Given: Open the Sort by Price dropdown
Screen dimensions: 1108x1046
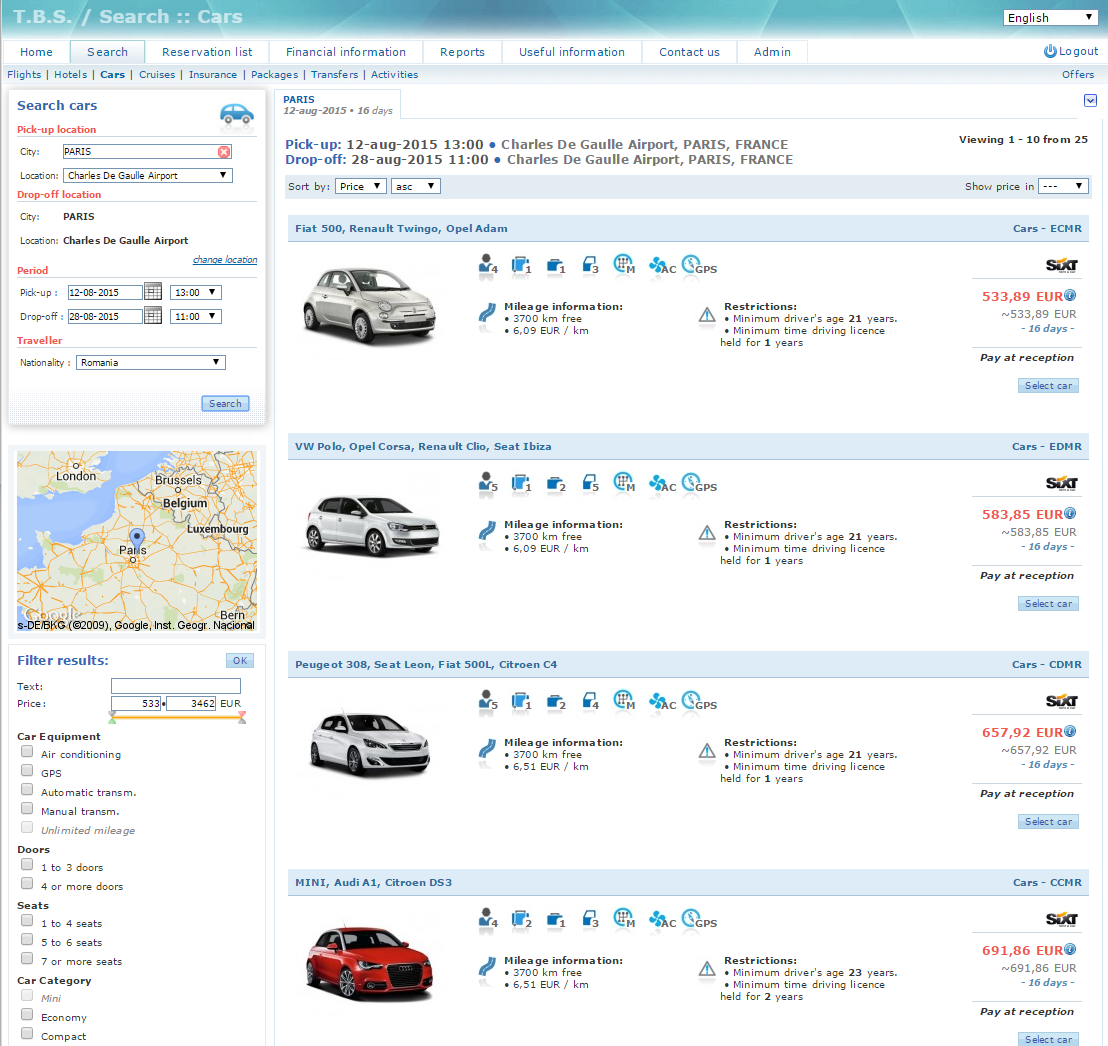Looking at the screenshot, I should (x=360, y=187).
